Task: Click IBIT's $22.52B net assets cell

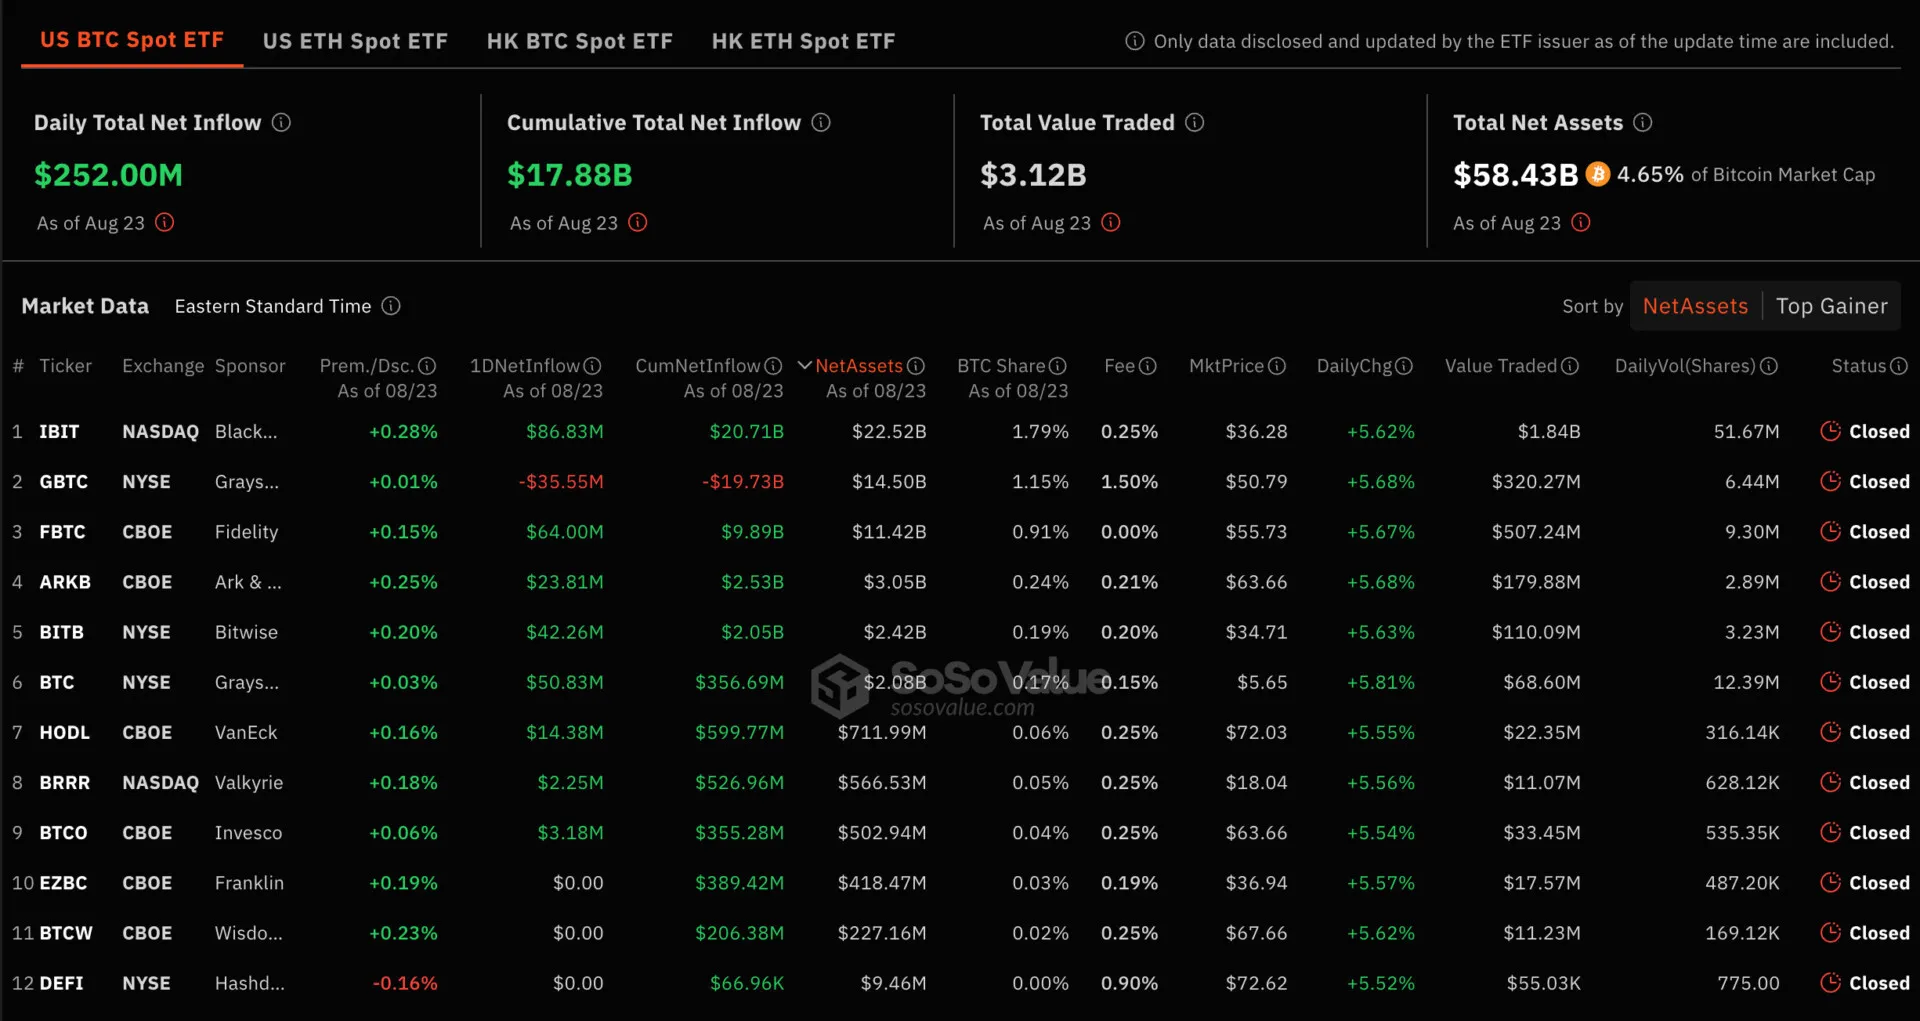Action: 889,432
